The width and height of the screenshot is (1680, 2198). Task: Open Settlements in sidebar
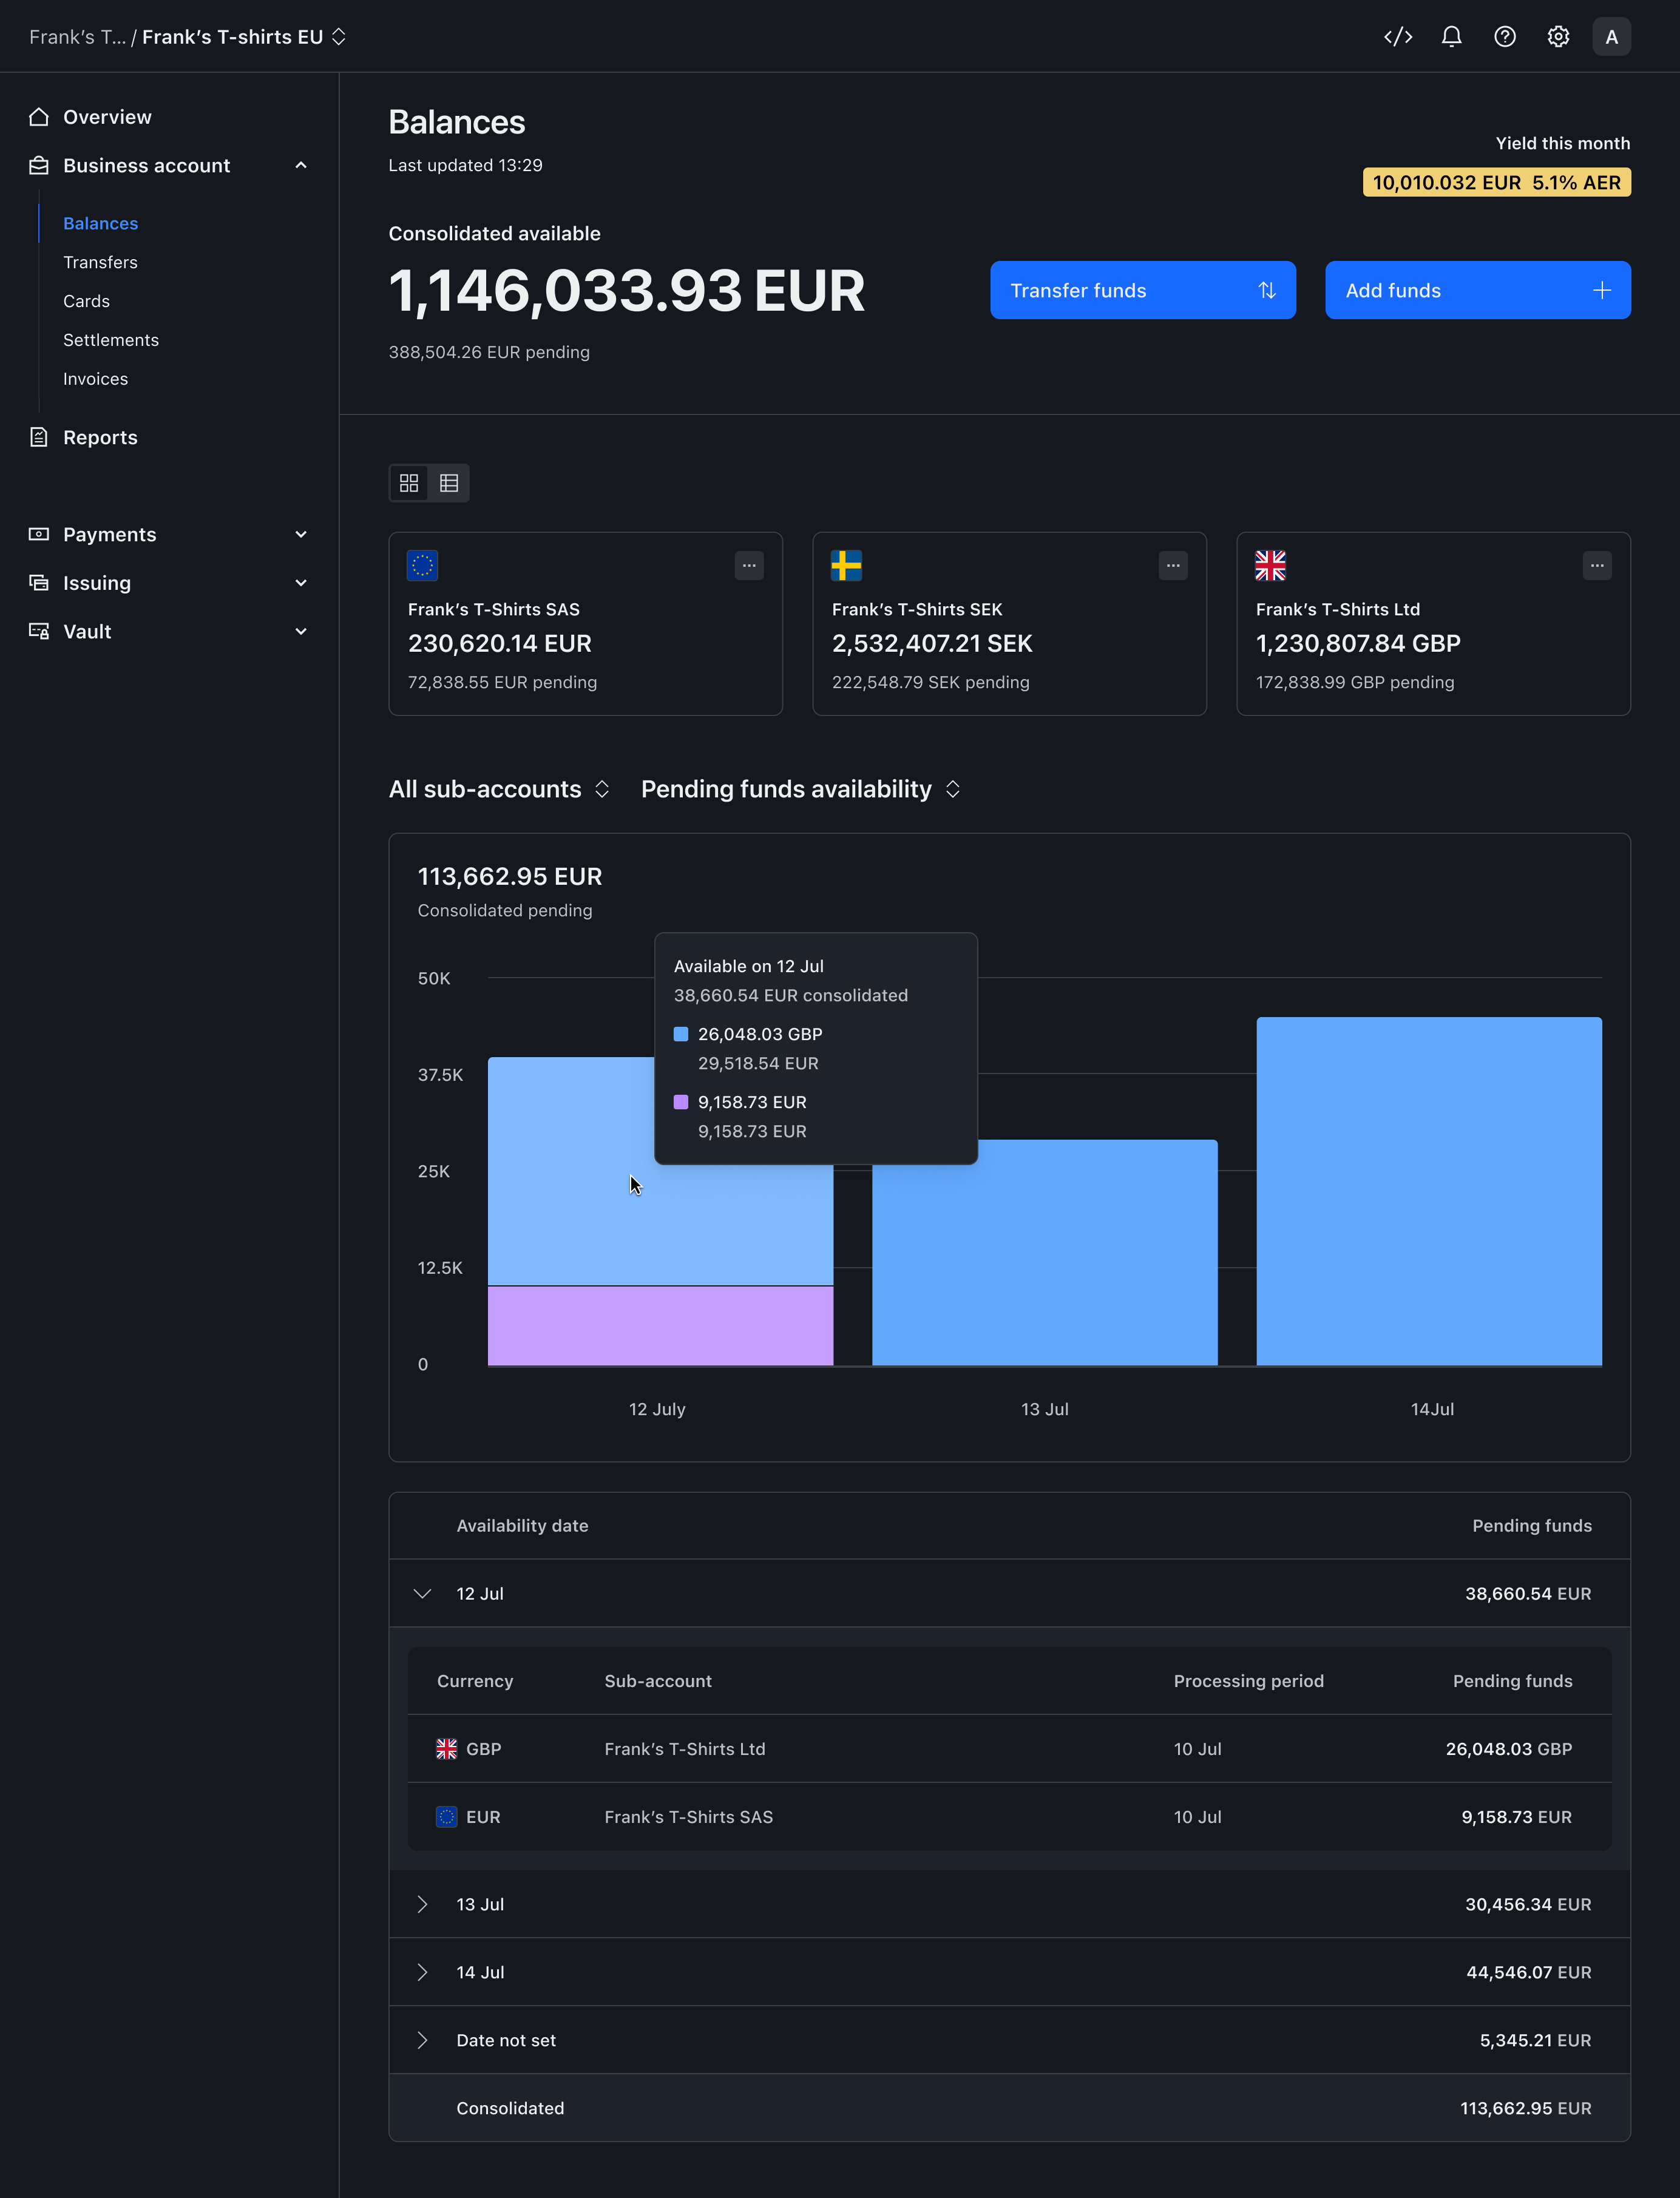pyautogui.click(x=111, y=340)
